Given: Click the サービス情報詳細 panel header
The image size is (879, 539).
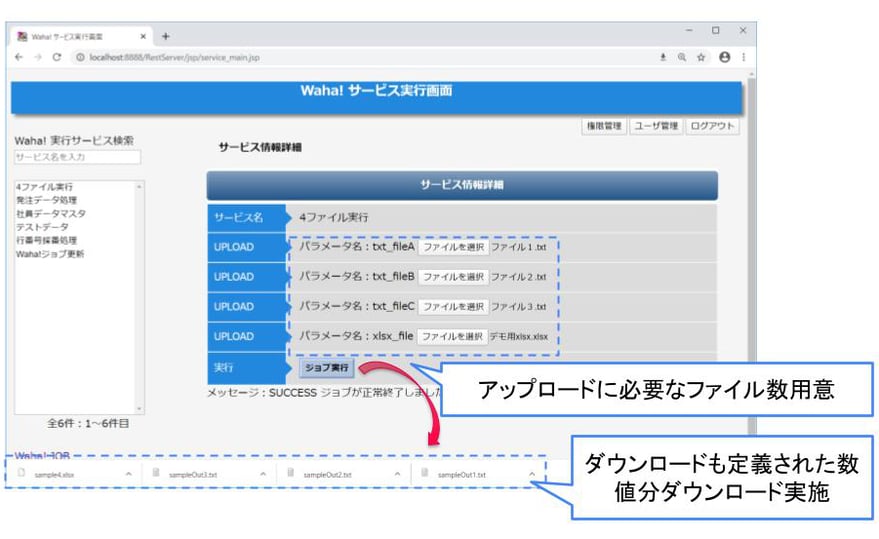Looking at the screenshot, I should pos(462,185).
